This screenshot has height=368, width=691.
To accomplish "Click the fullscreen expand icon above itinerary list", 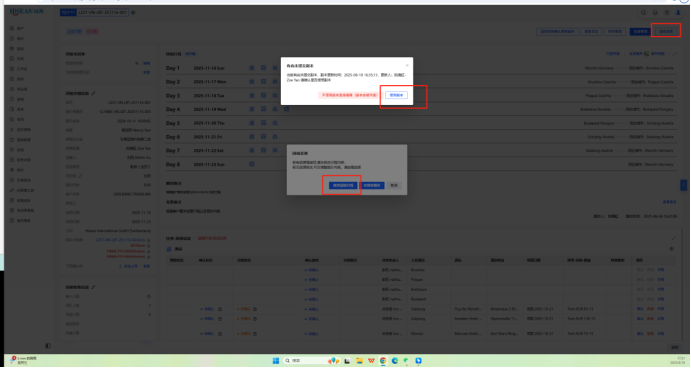I will (x=675, y=54).
